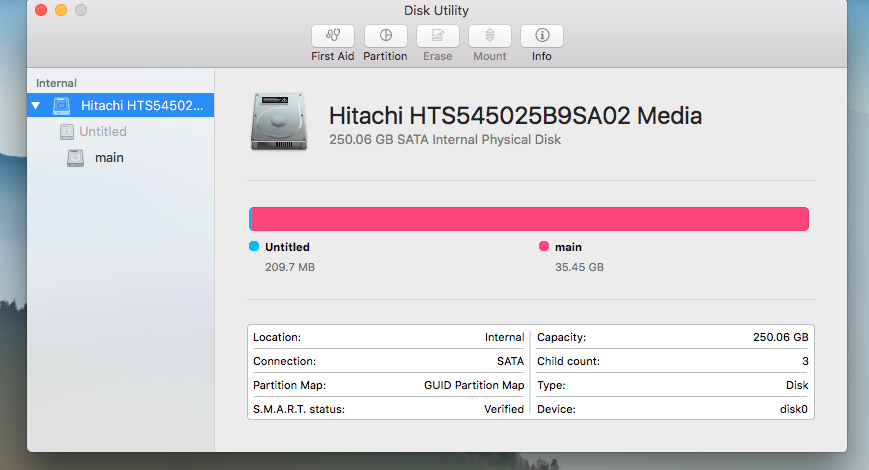Image resolution: width=869 pixels, height=470 pixels.
Task: Click the Disk Utility window title
Action: point(436,11)
